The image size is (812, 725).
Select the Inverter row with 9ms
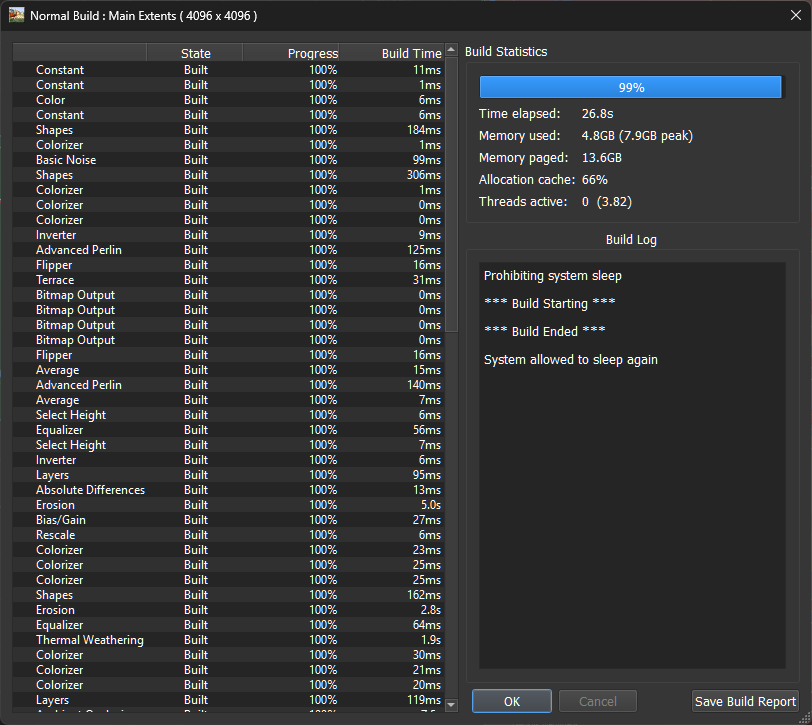[228, 235]
